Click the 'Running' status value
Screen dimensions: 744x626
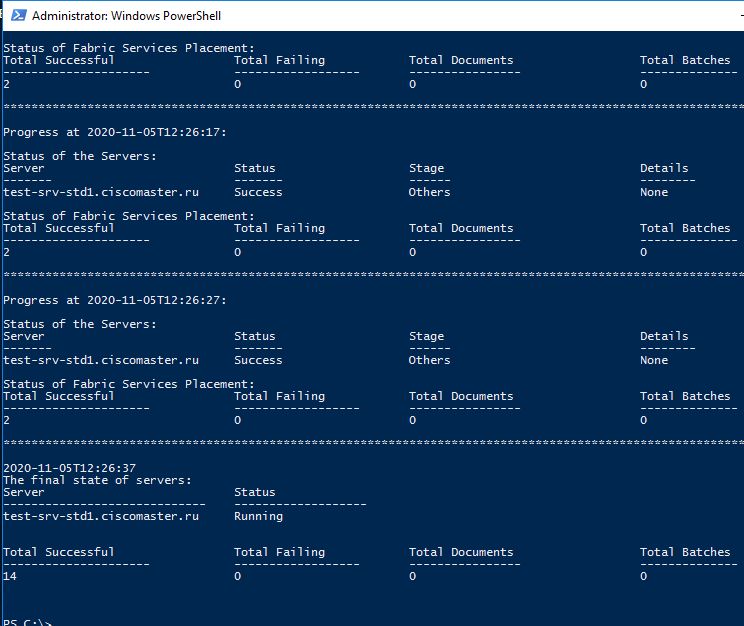tap(258, 516)
